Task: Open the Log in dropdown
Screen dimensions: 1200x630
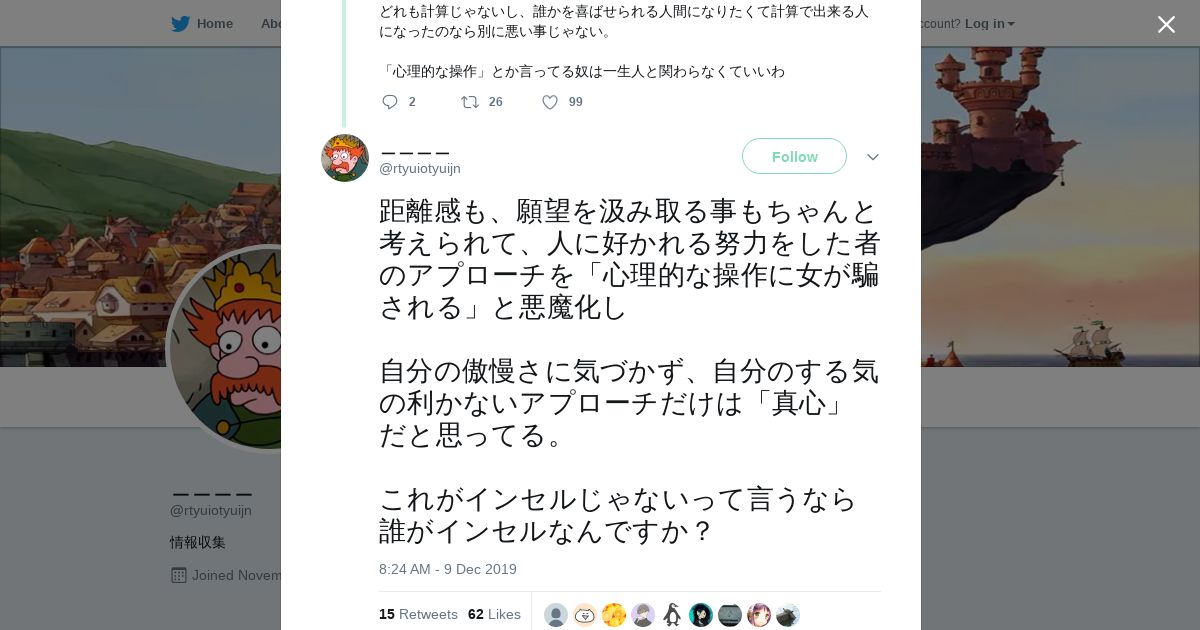Action: tap(989, 24)
